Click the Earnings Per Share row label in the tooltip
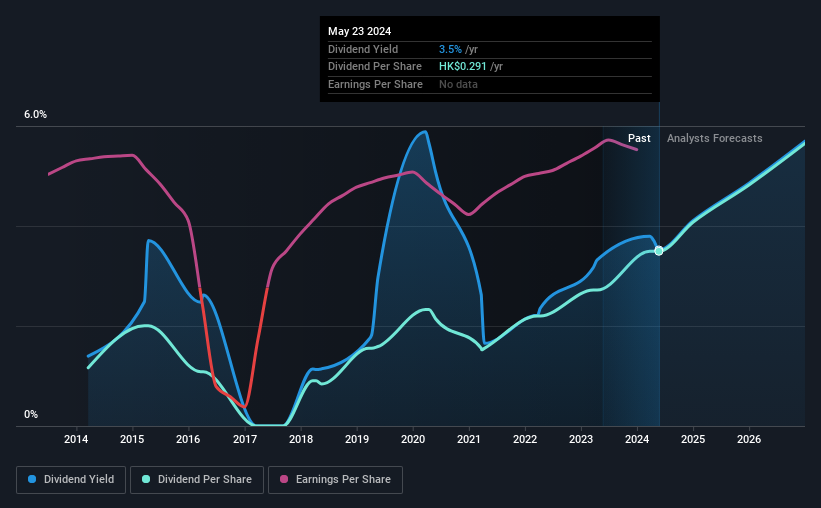 [x=375, y=84]
